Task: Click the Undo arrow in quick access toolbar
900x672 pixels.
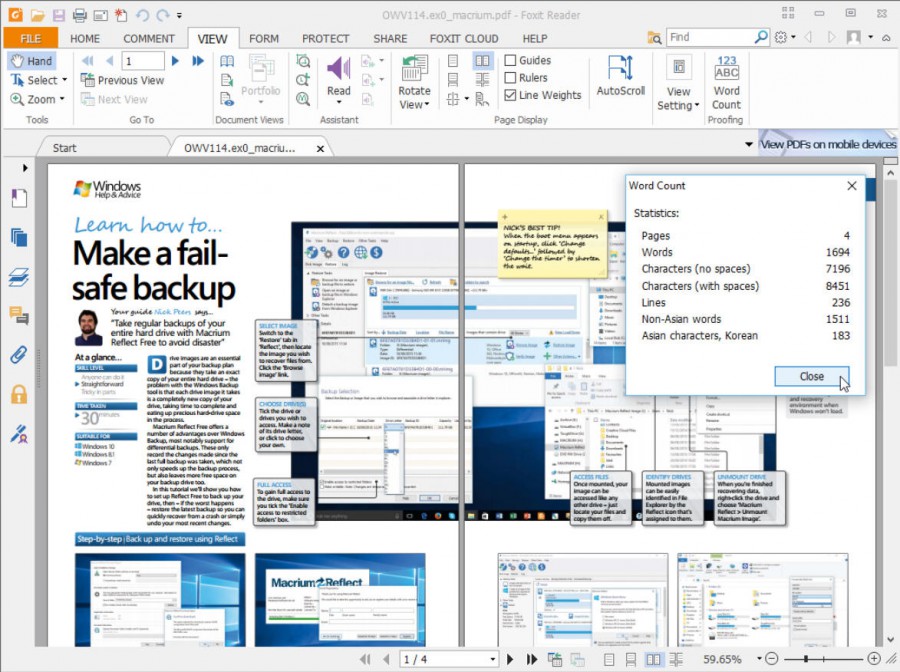Action: (x=142, y=15)
